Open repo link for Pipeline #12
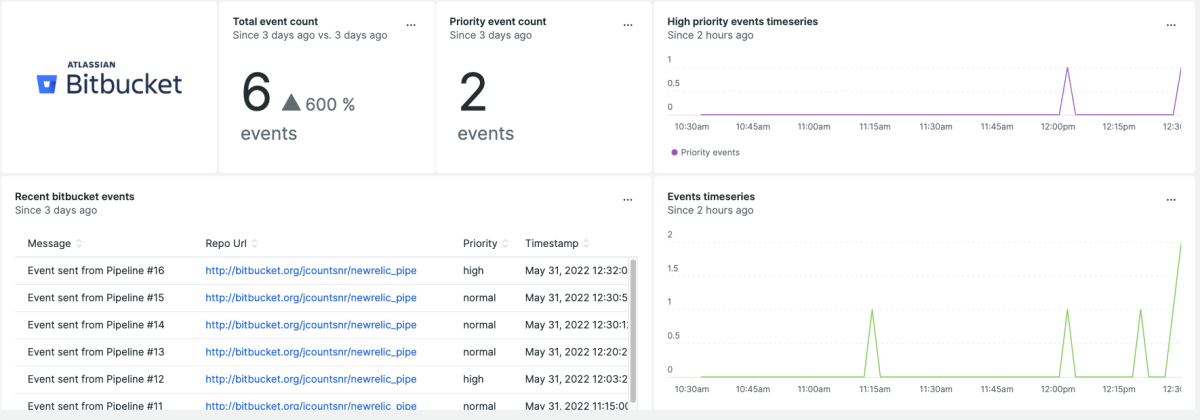Screen dimensions: 1200x420 pyautogui.click(x=310, y=379)
